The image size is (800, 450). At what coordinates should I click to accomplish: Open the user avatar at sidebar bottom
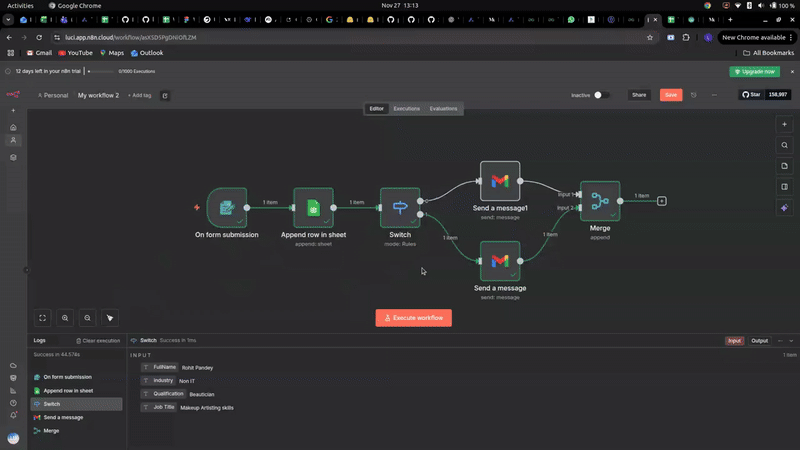click(13, 438)
